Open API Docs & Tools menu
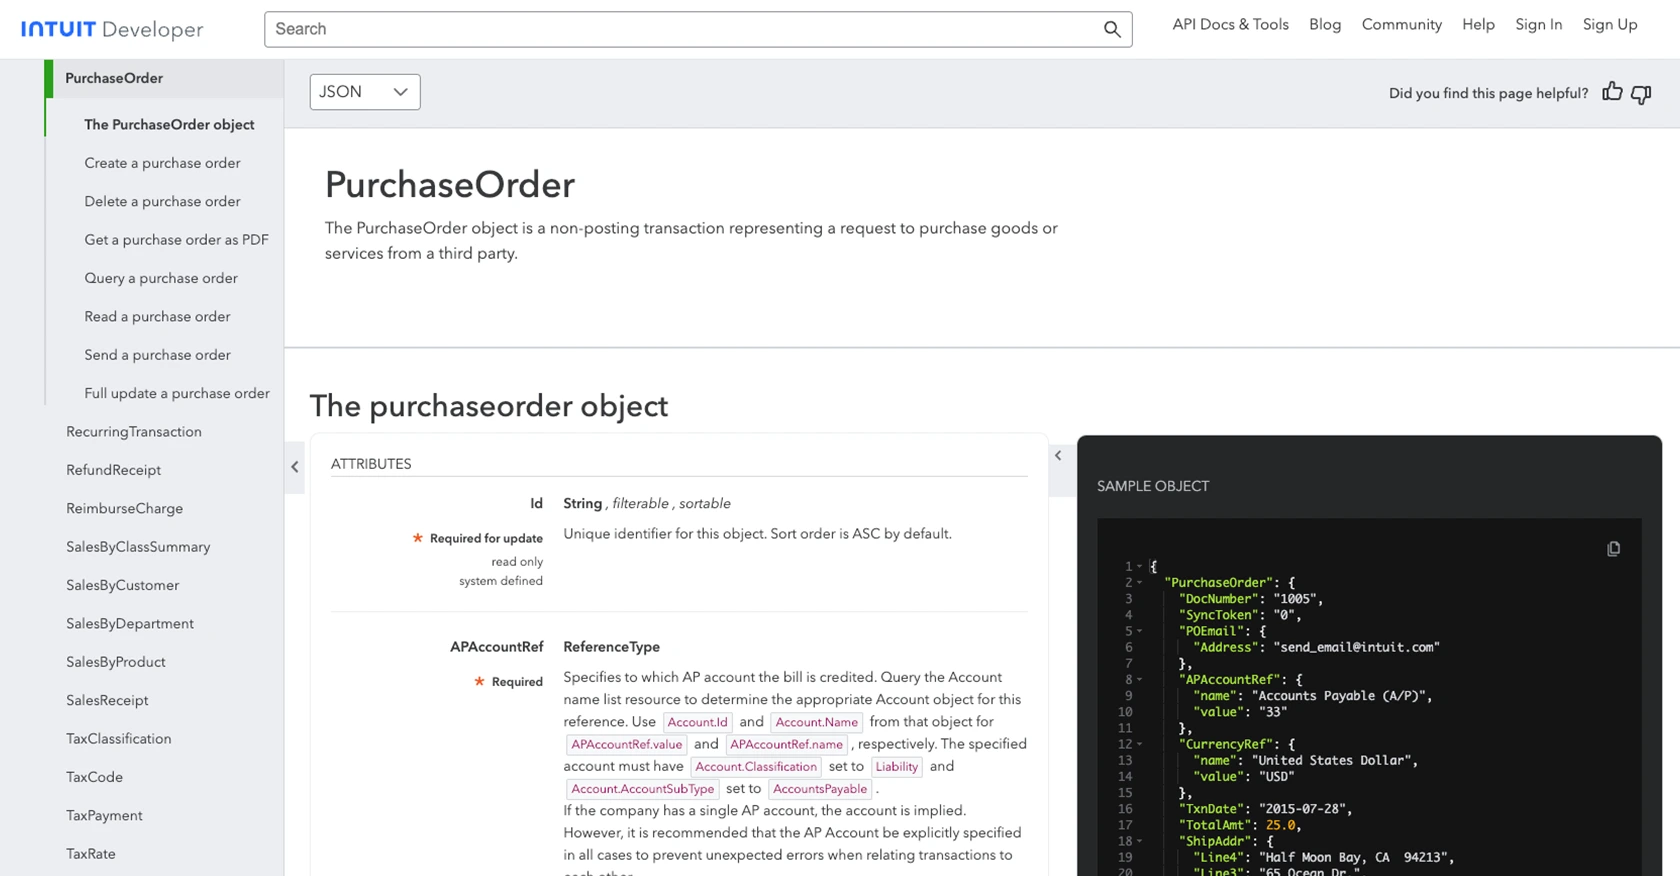The width and height of the screenshot is (1680, 876). tap(1230, 25)
